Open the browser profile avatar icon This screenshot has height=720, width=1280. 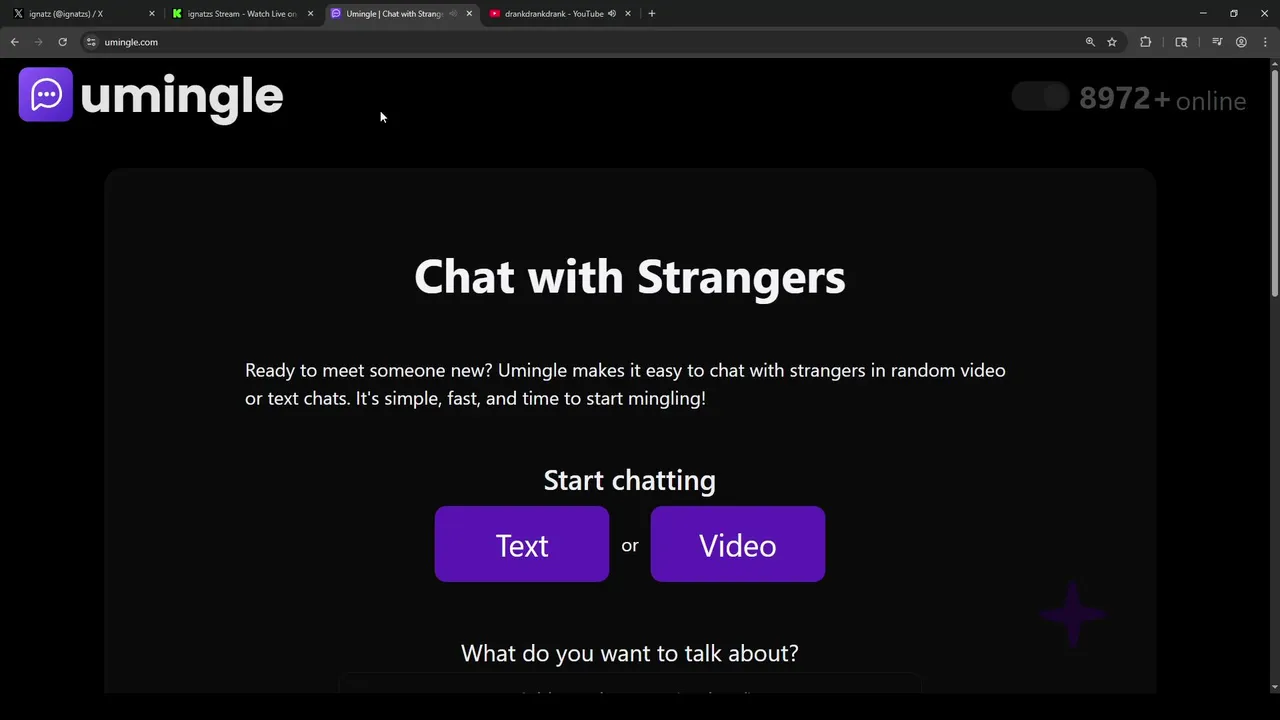(1241, 42)
